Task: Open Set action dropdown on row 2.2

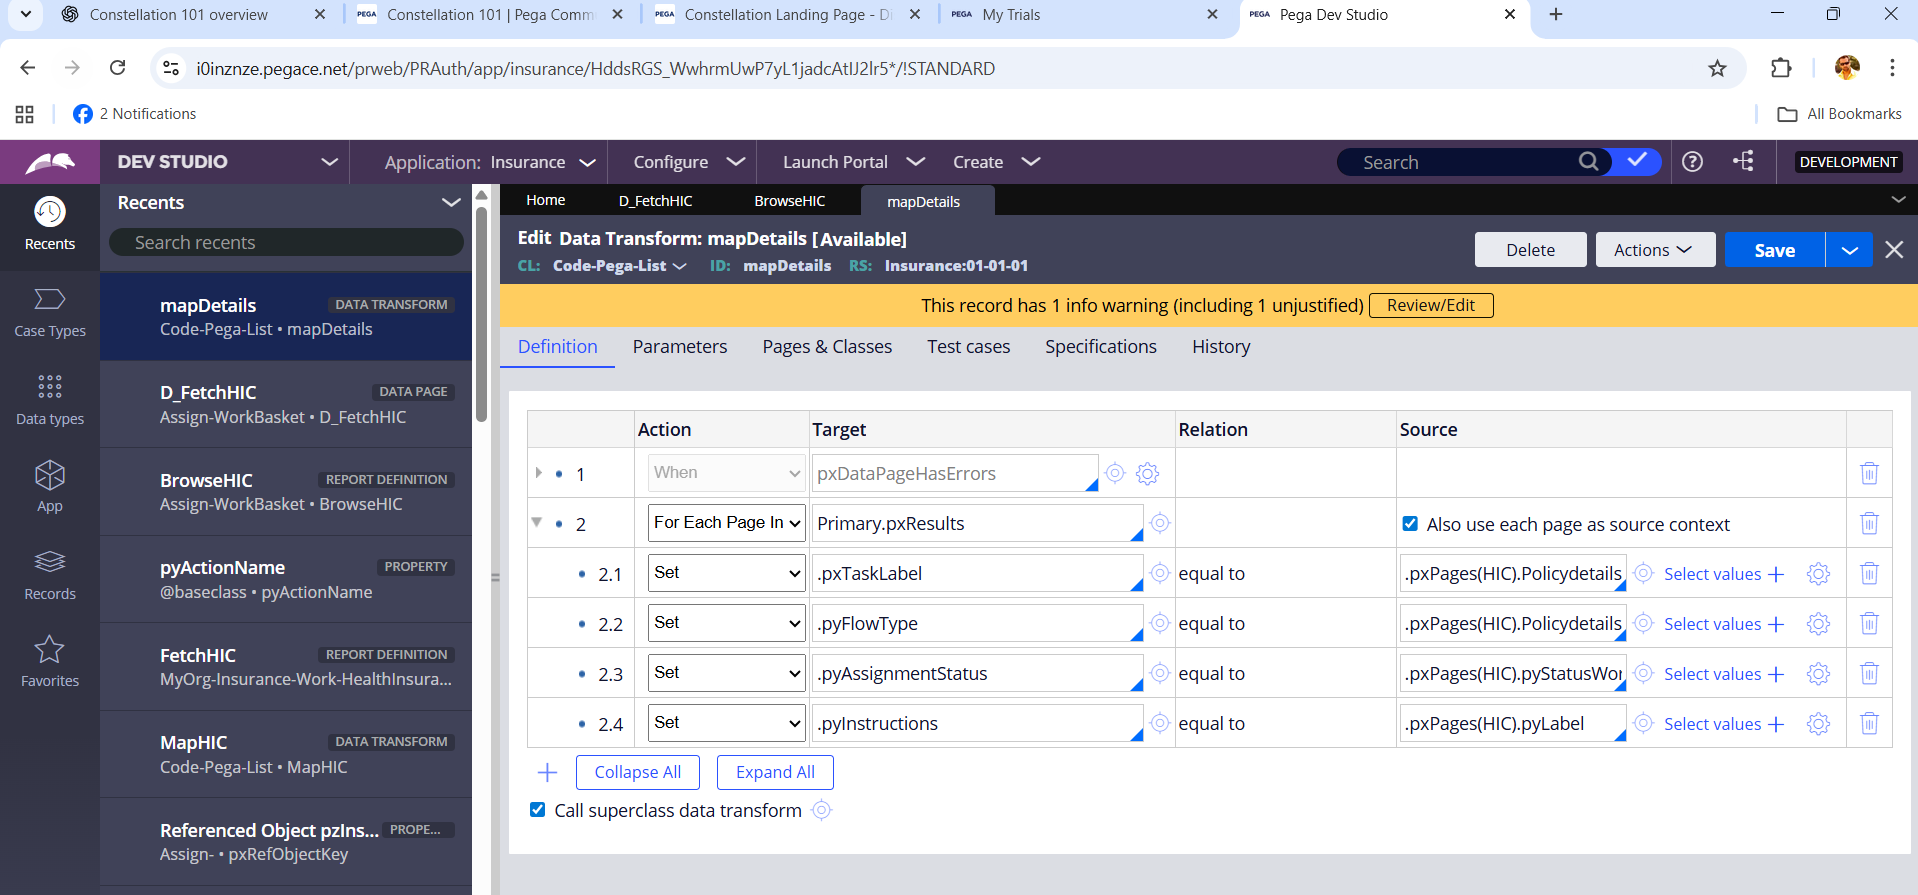Action: pos(727,622)
